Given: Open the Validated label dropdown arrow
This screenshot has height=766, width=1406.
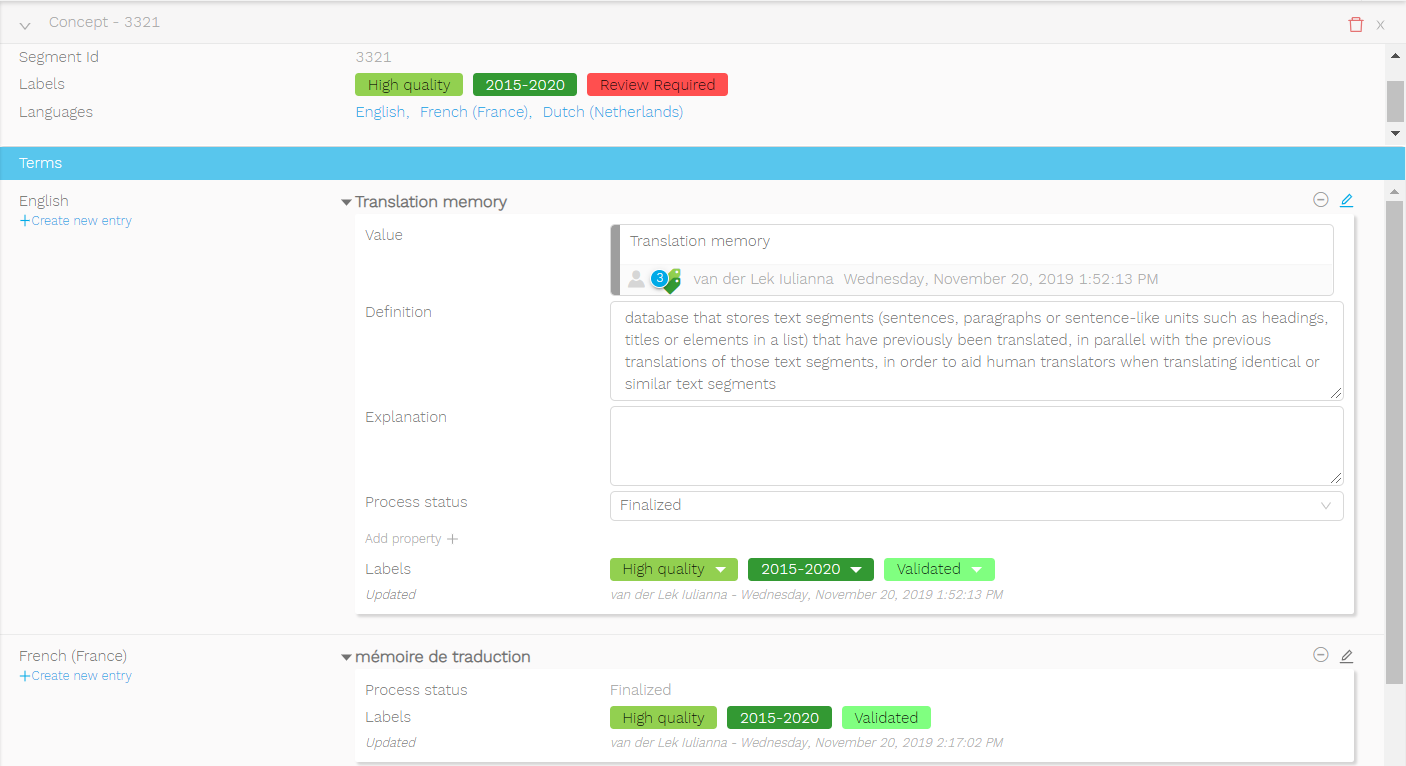Looking at the screenshot, I should (x=977, y=570).
